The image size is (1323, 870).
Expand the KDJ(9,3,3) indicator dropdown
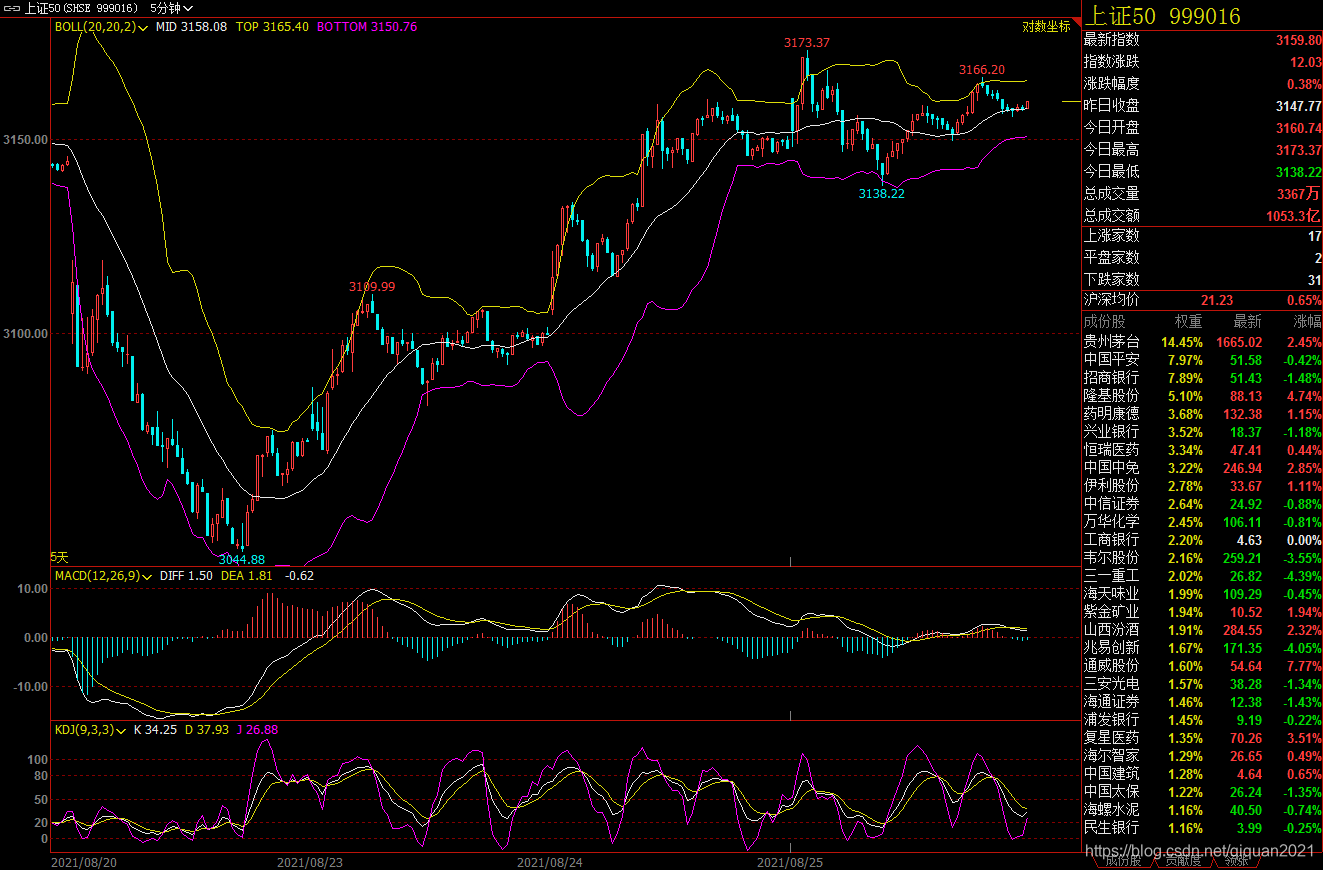click(x=90, y=730)
